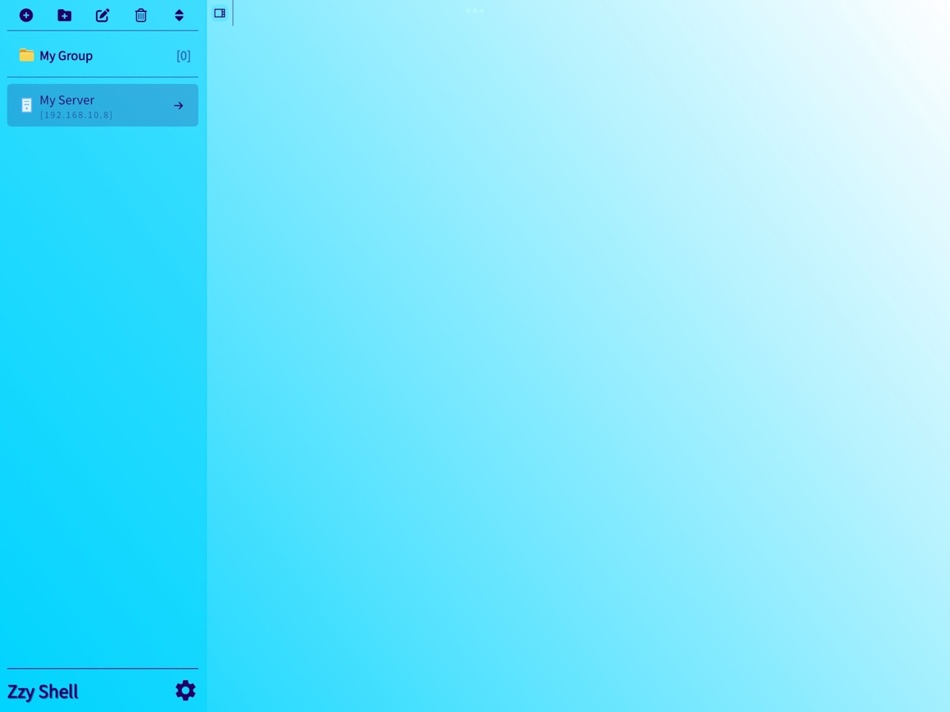Click the yellow folder icon of My Group
Screen dimensions: 950x712
coord(26,55)
